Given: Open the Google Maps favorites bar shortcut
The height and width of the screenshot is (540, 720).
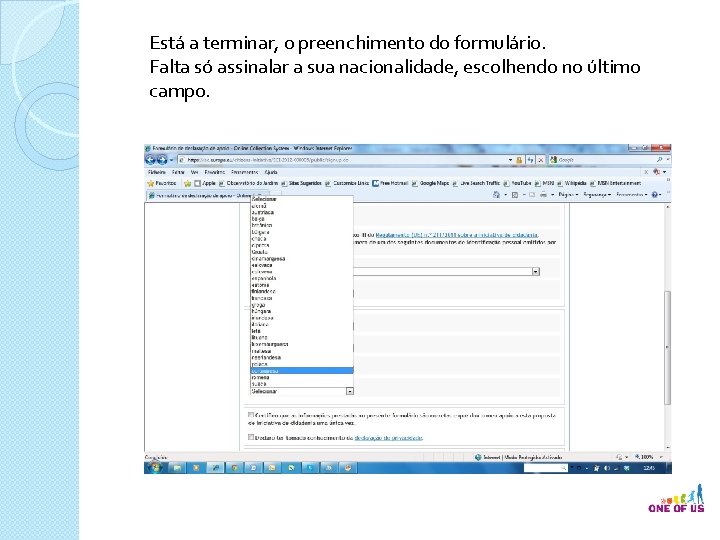Looking at the screenshot, I should (x=431, y=183).
